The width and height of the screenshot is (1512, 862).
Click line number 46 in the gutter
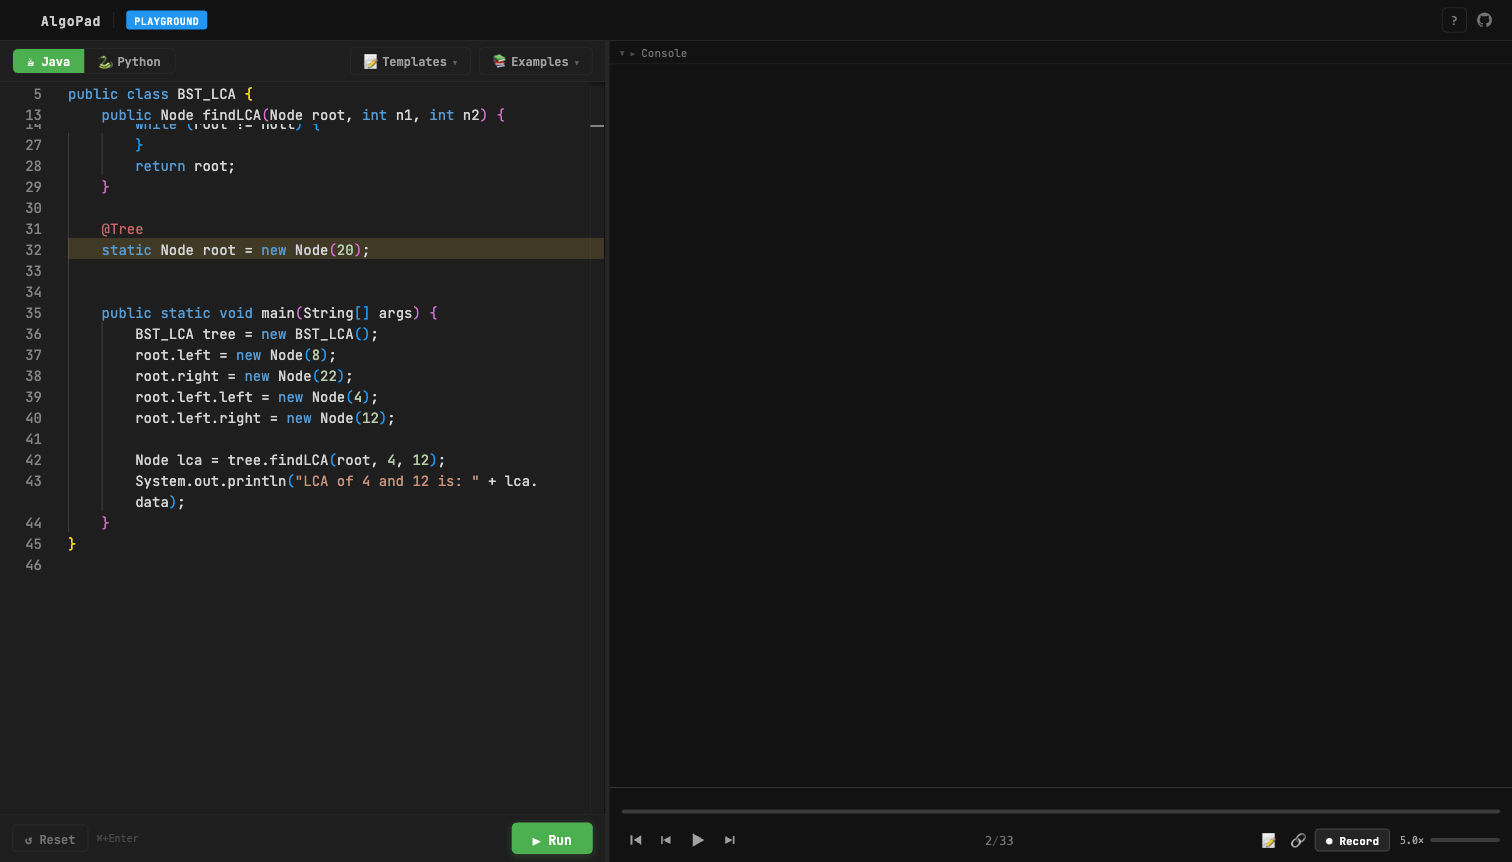pos(33,565)
